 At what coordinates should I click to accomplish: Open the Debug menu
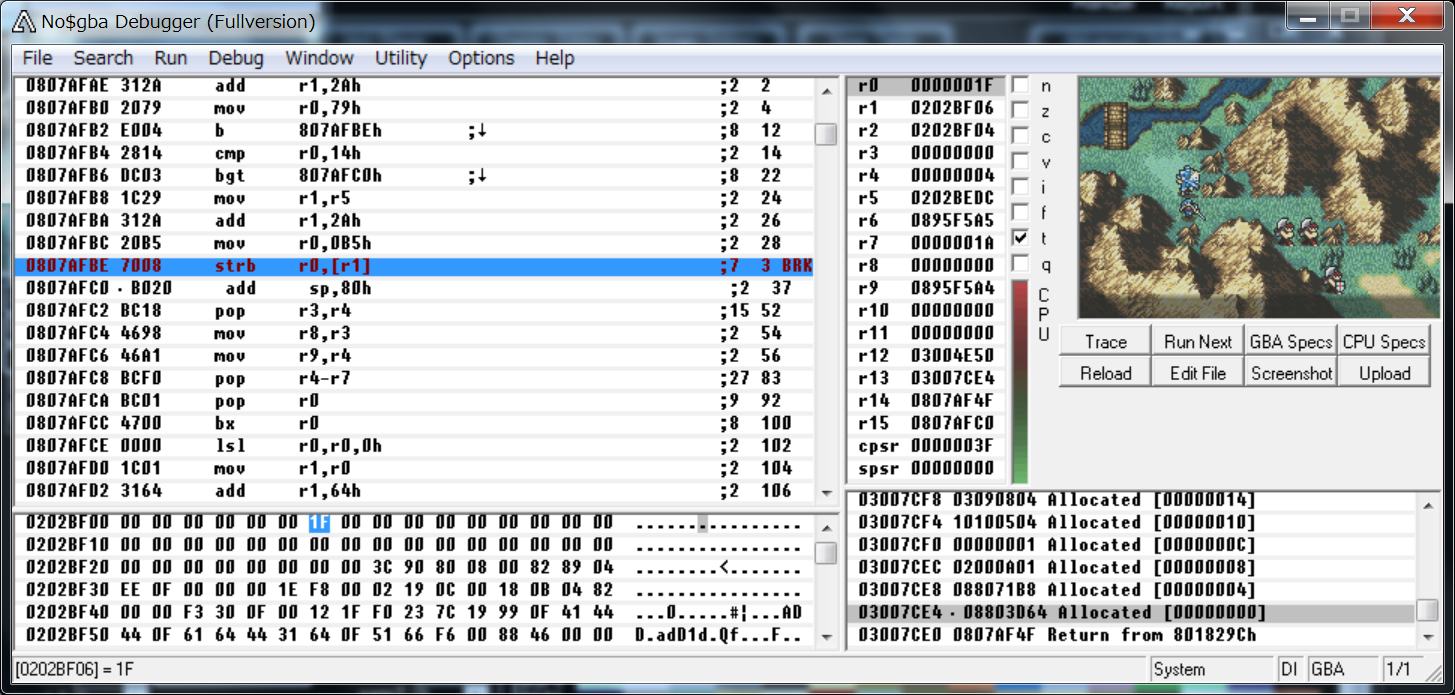[236, 58]
